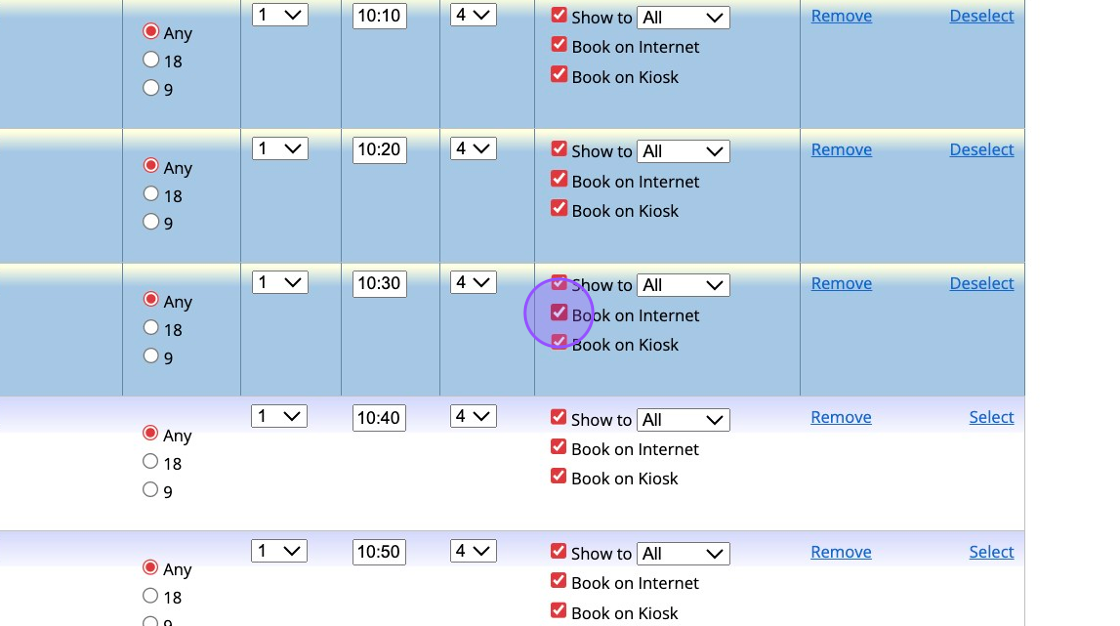Select 18 radio in 10:30 row
The image size is (1120, 626).
click(151, 327)
